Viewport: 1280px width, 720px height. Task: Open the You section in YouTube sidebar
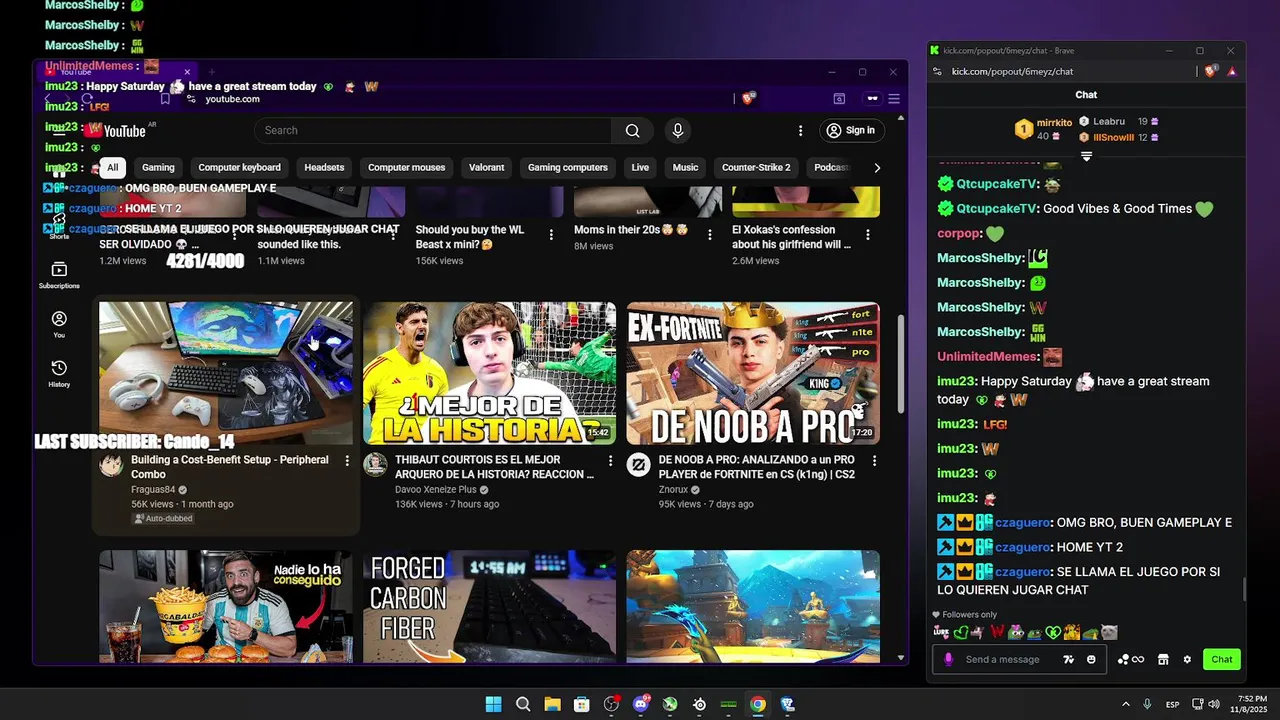(59, 324)
